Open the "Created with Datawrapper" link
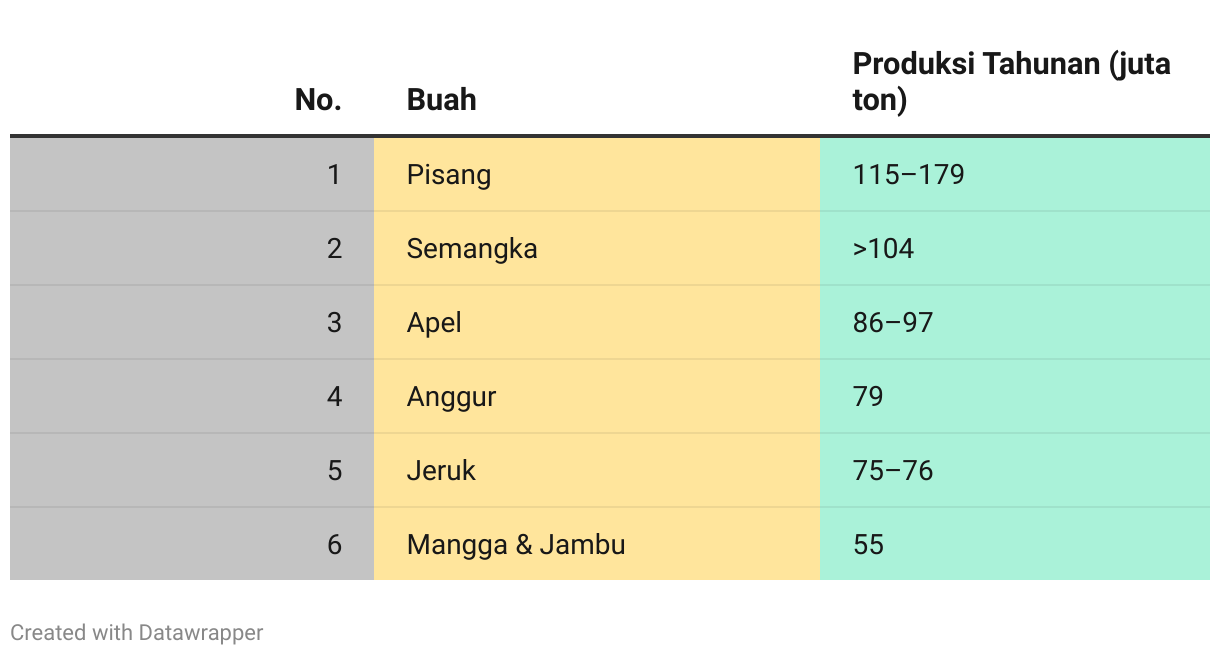 tap(137, 632)
